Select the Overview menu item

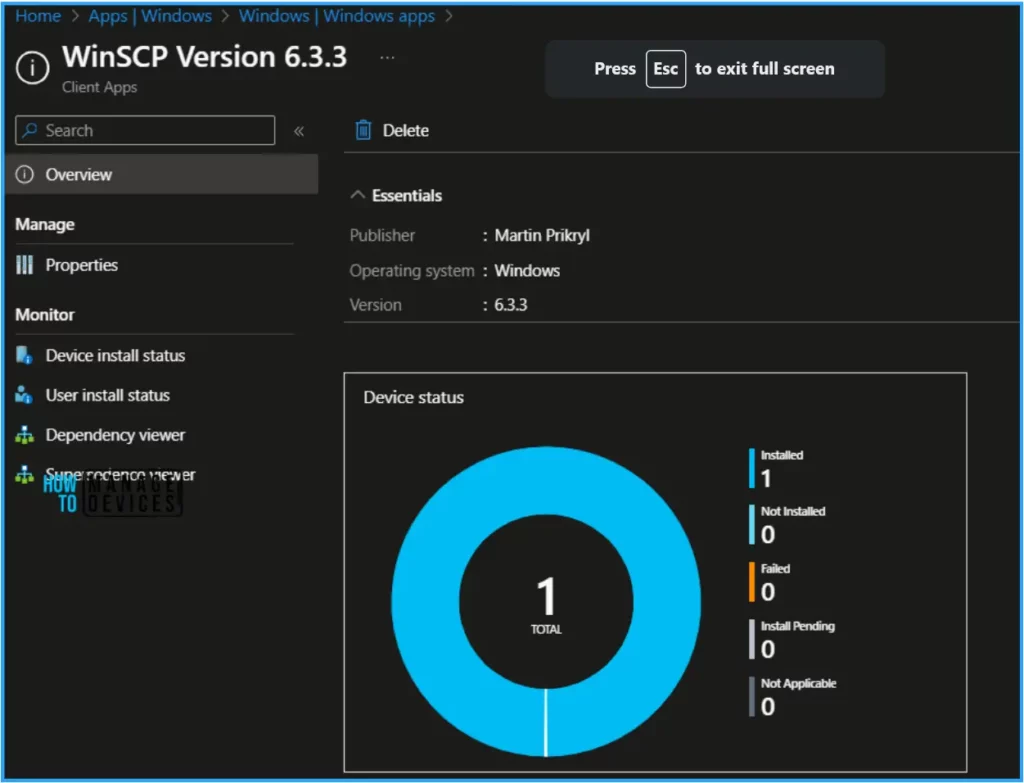point(162,174)
